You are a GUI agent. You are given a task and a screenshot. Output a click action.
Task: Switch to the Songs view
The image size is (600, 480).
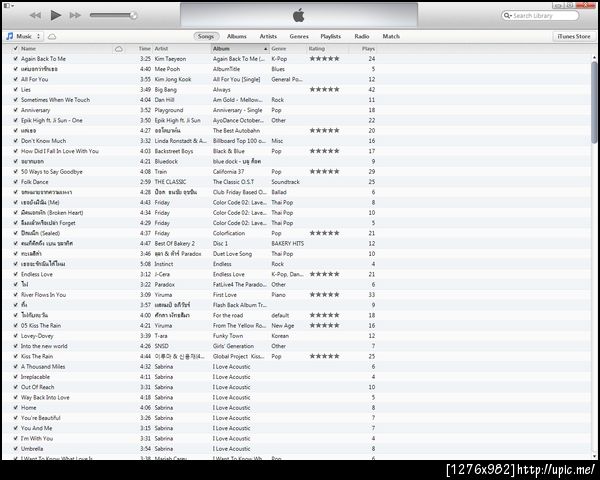206,36
